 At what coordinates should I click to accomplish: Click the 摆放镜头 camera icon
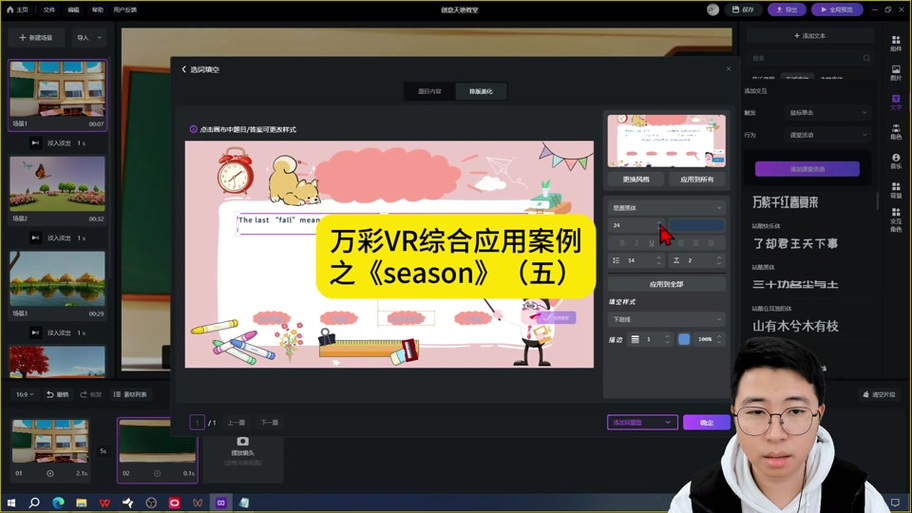(243, 441)
